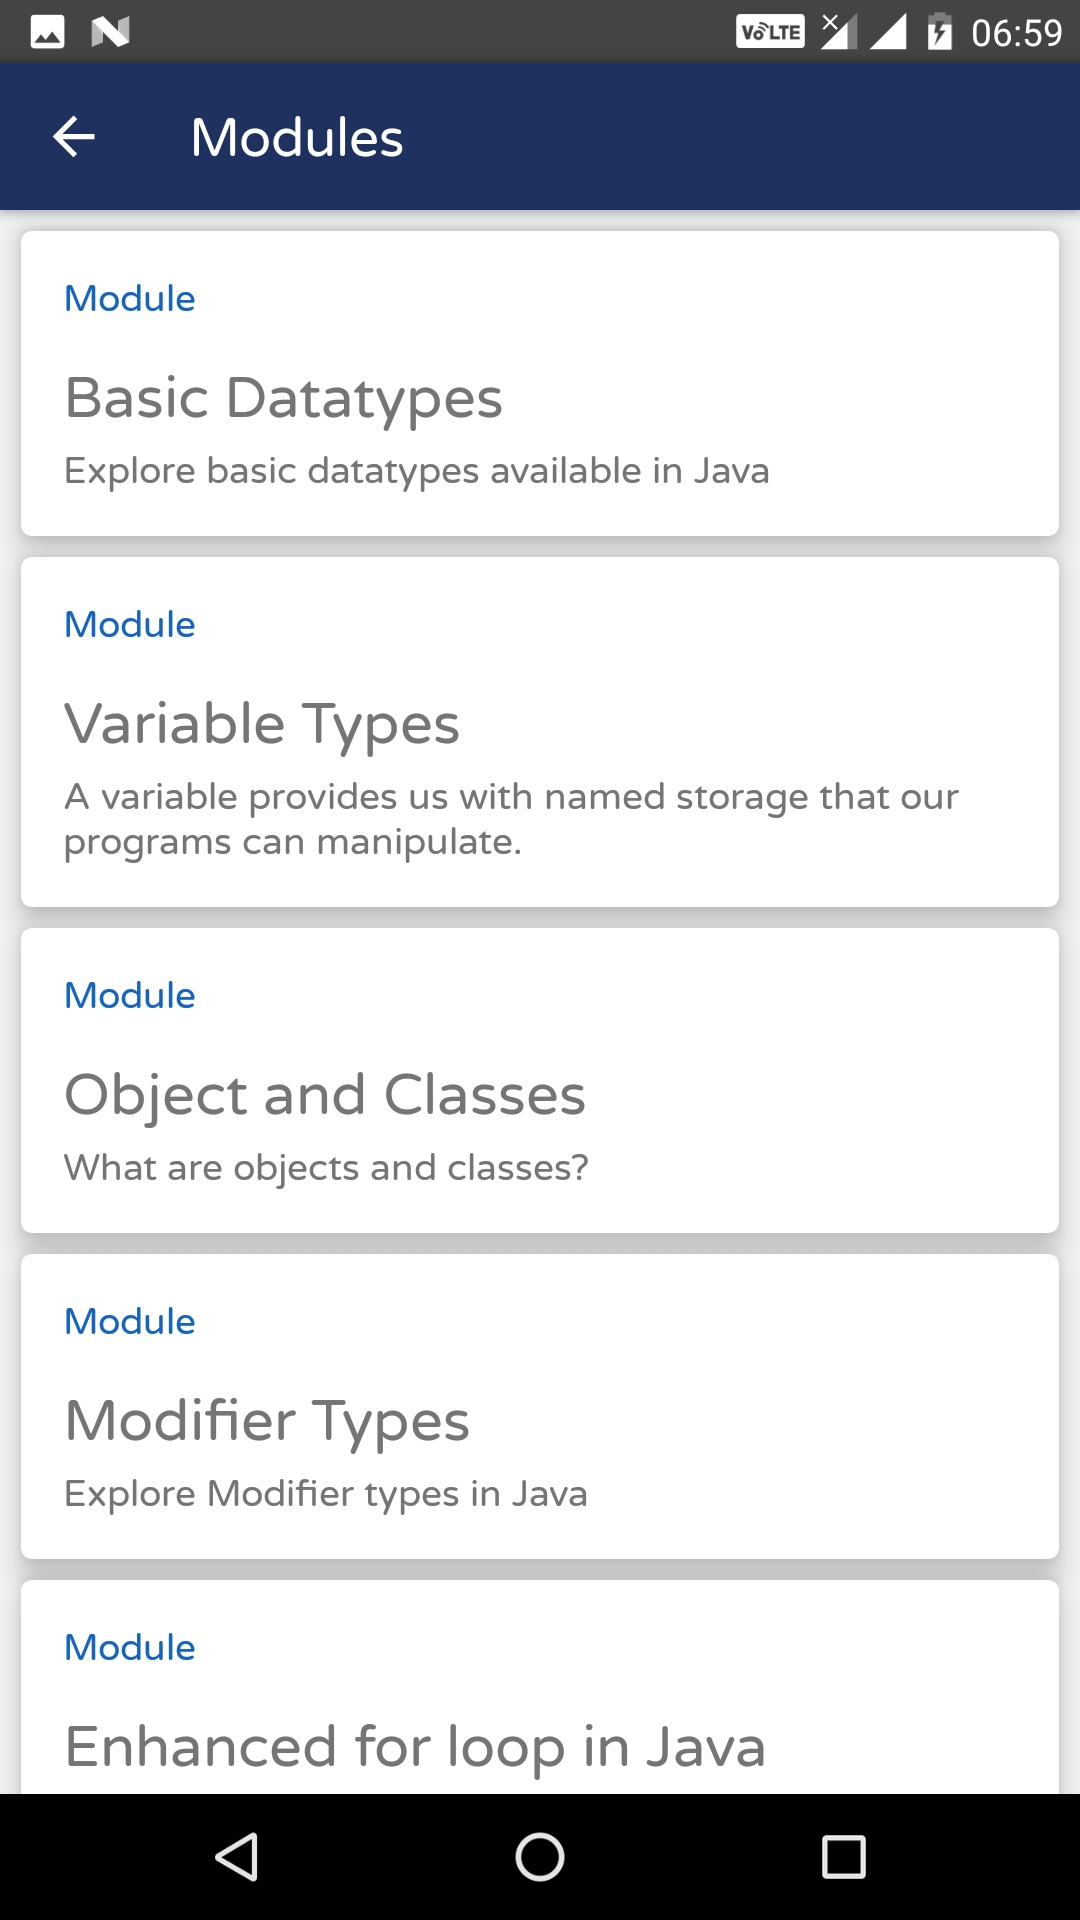This screenshot has width=1080, height=1920.
Task: Tap the signal strength icon
Action: (x=888, y=32)
